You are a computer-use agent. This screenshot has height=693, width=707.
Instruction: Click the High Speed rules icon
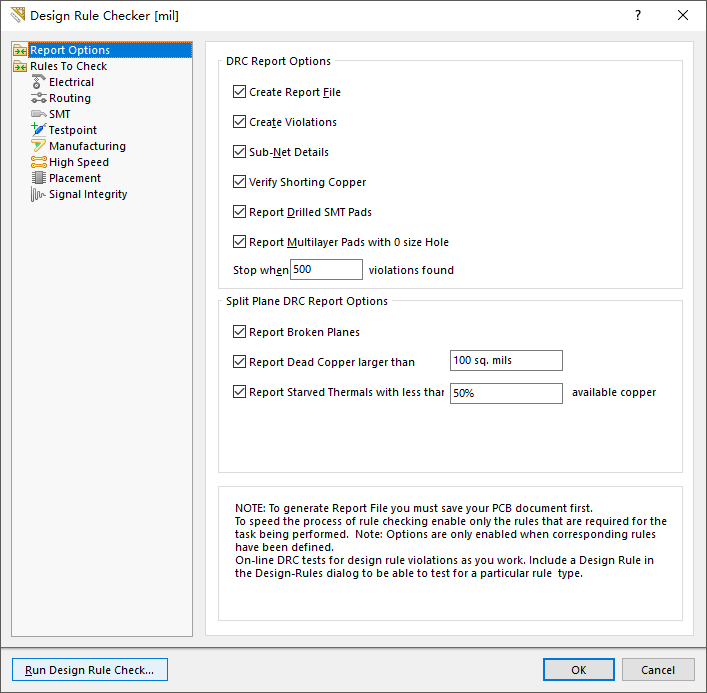click(38, 162)
